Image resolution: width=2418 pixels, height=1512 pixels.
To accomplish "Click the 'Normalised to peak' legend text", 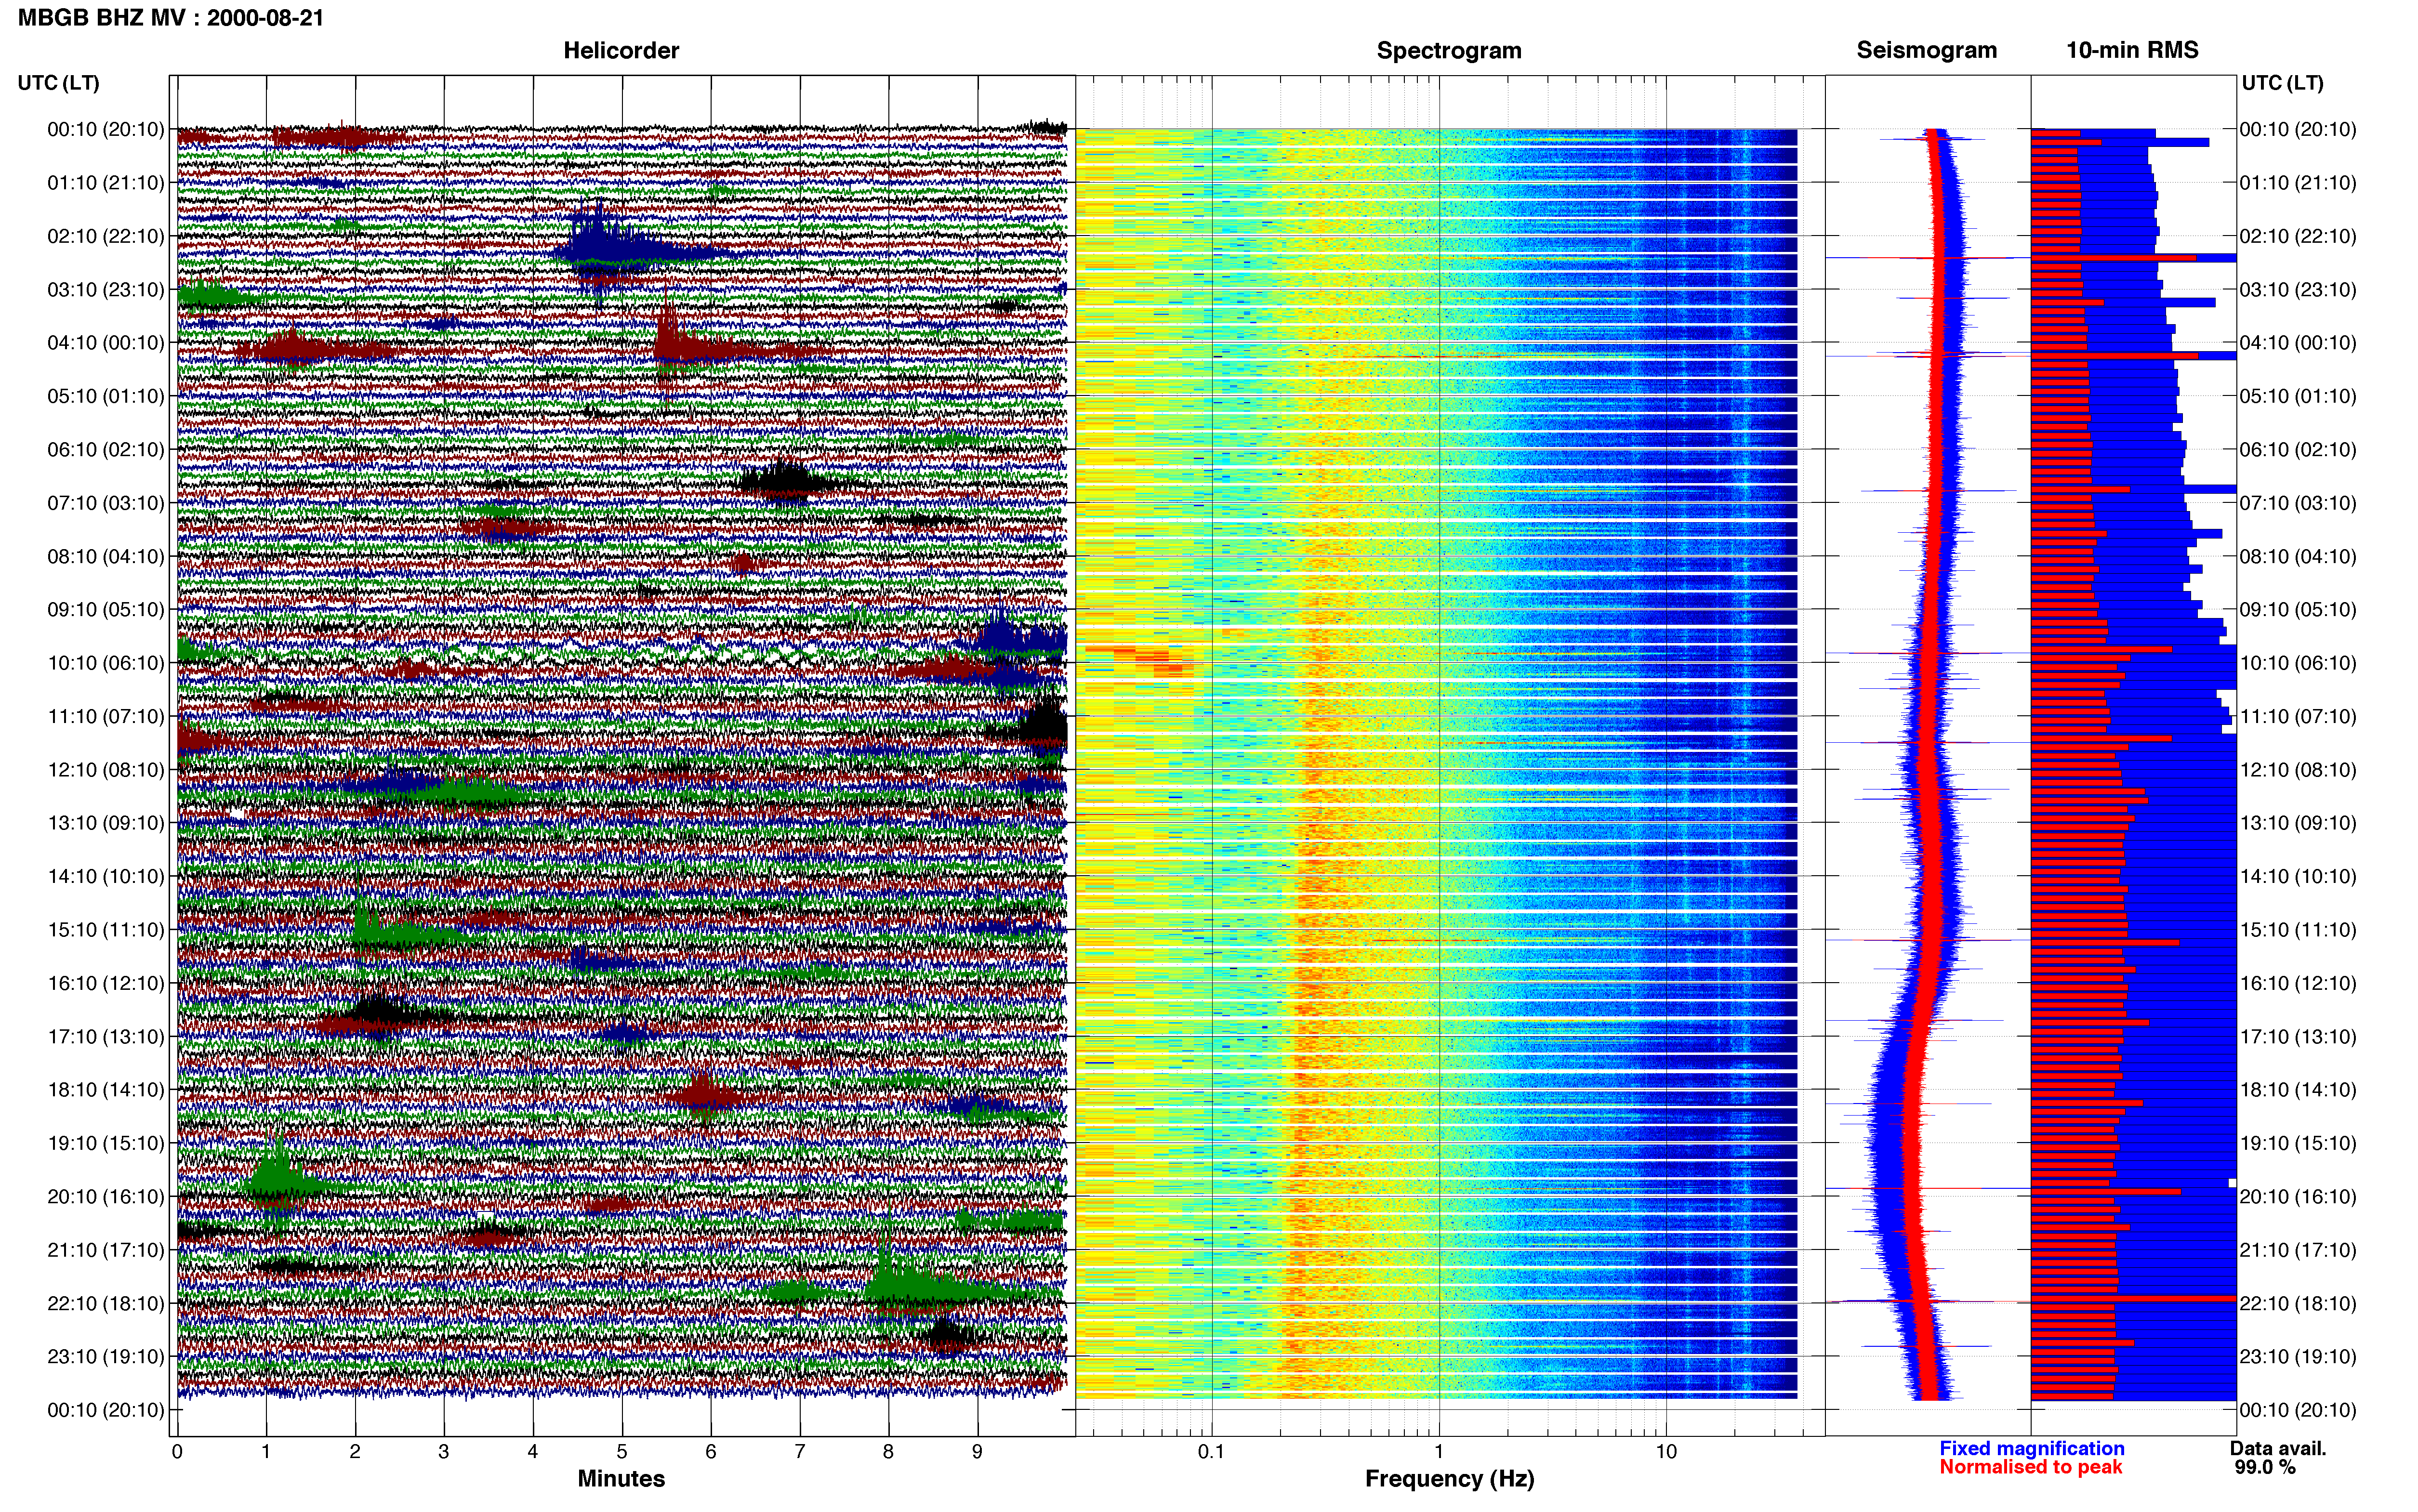I will 2030,1467.
